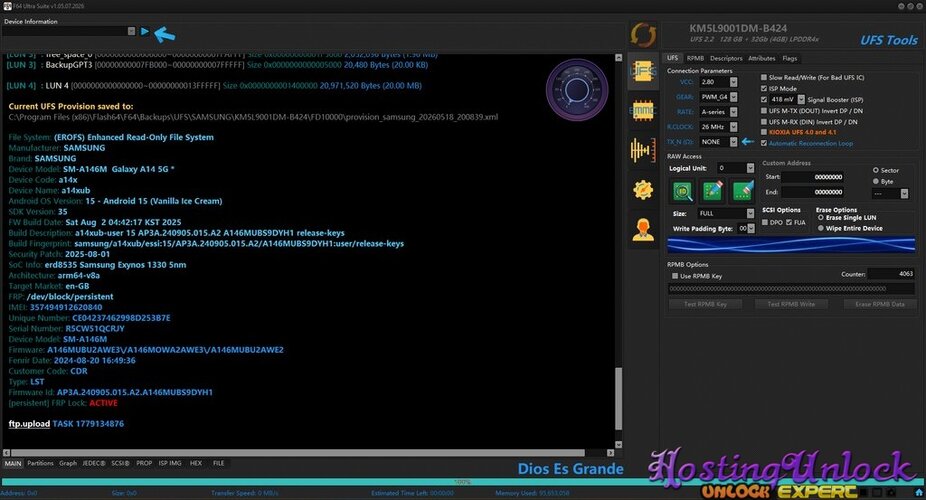Open the Write Padding Byte dropdown
The height and width of the screenshot is (500, 926).
751,229
